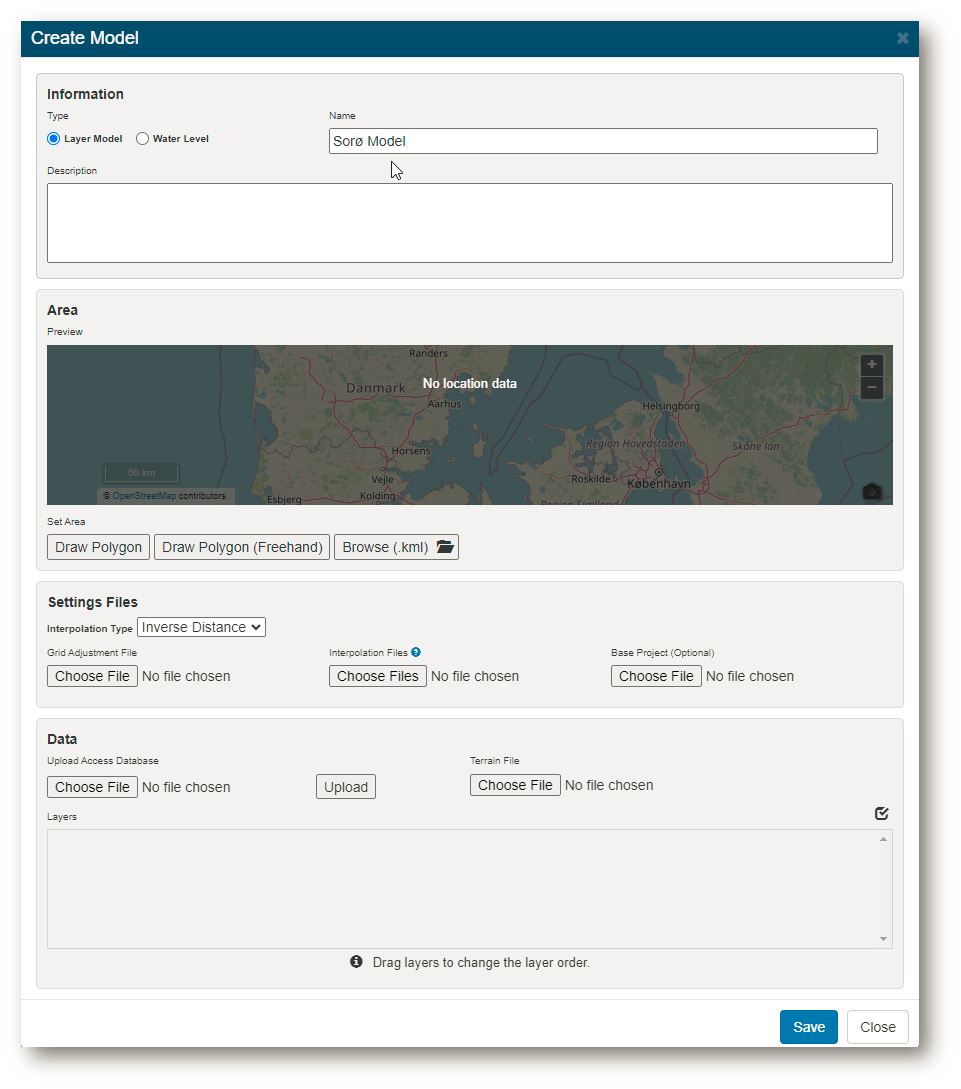Screen dimensions: 961x1089
Task: Click the info icon by drag layers hint
Action: point(356,961)
